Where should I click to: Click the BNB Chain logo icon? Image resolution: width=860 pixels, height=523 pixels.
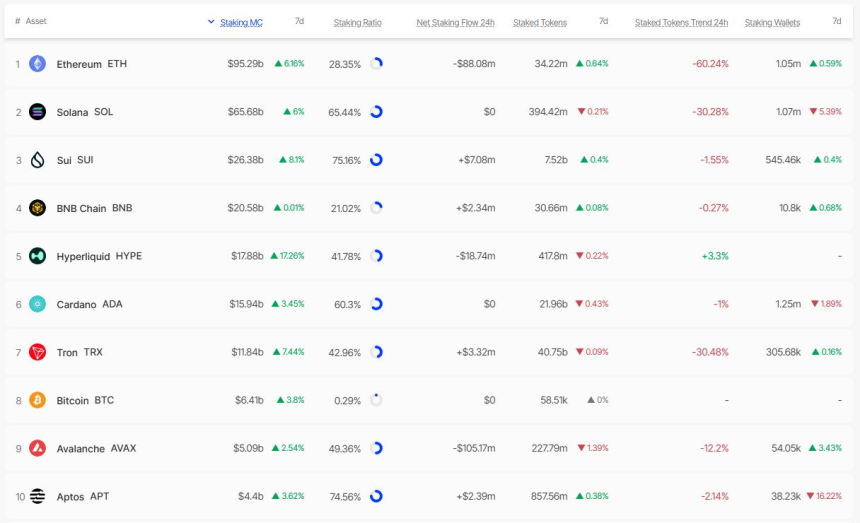pos(37,208)
